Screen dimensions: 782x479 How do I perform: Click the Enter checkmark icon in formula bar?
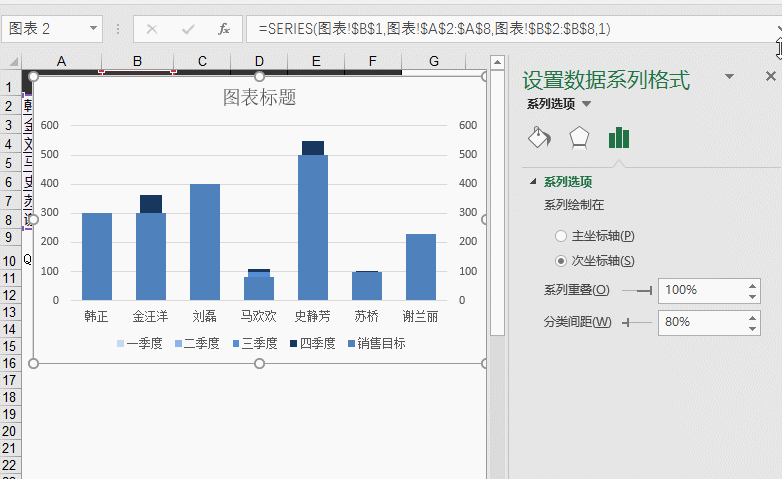pos(188,29)
